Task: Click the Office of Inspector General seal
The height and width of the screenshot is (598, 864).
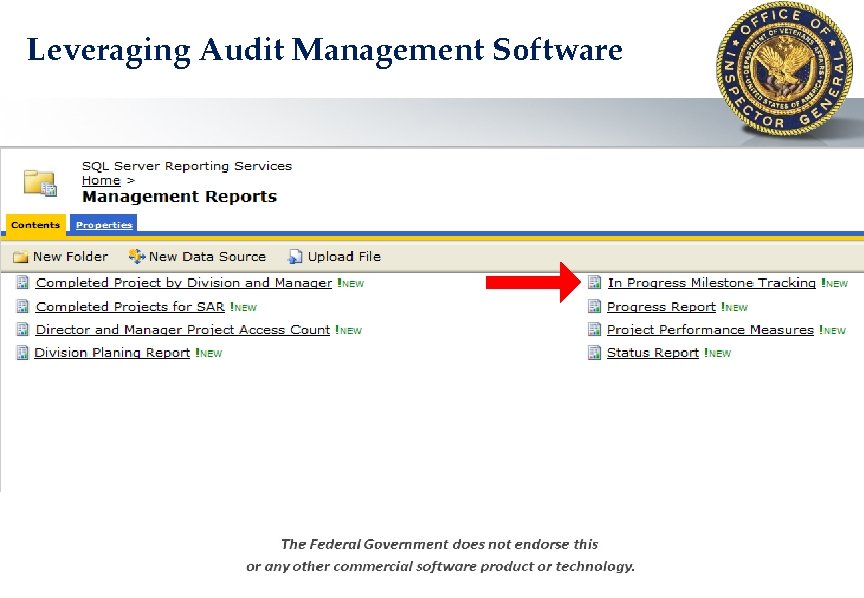Action: click(x=785, y=69)
